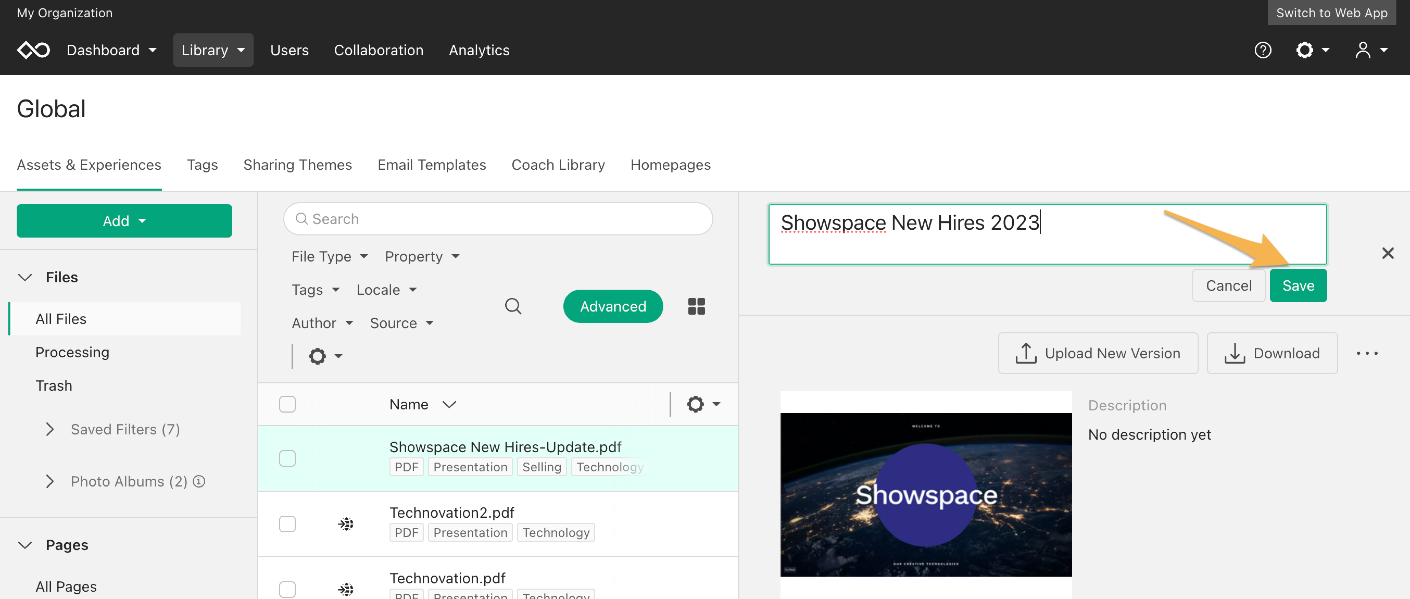Image resolution: width=1410 pixels, height=599 pixels.
Task: Collapse the Files section
Action: point(25,277)
